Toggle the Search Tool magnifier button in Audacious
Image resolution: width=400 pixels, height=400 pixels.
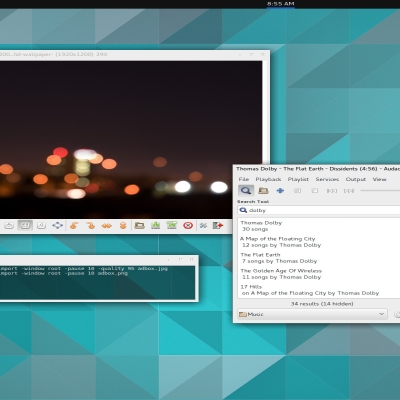pyautogui.click(x=246, y=191)
